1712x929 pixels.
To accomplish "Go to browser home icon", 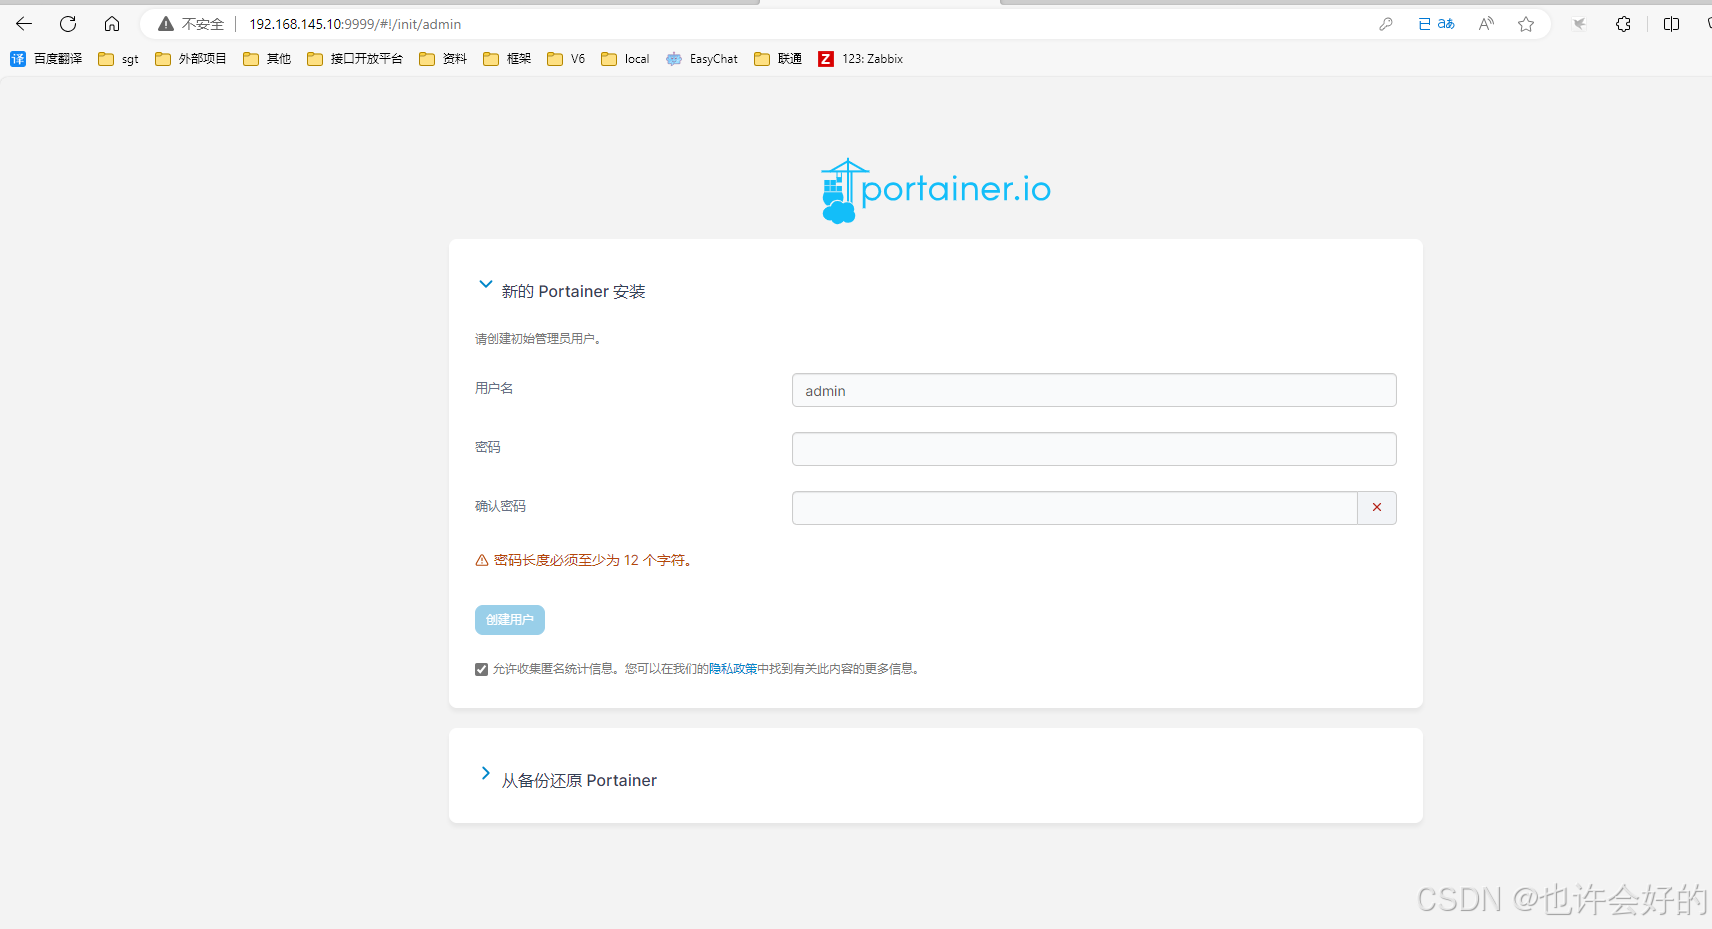I will pyautogui.click(x=112, y=24).
